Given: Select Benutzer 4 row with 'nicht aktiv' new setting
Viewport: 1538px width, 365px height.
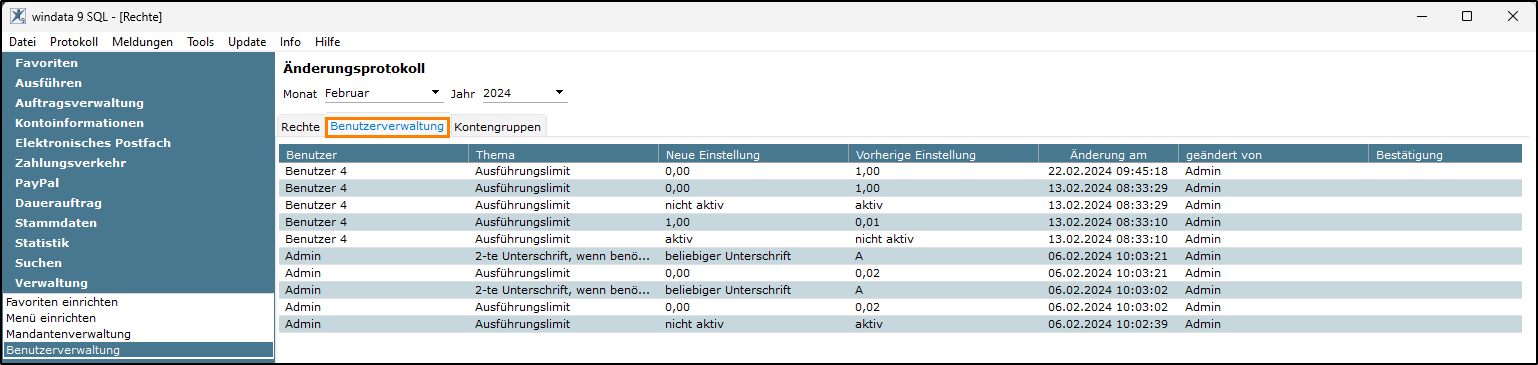Looking at the screenshot, I should (x=900, y=205).
